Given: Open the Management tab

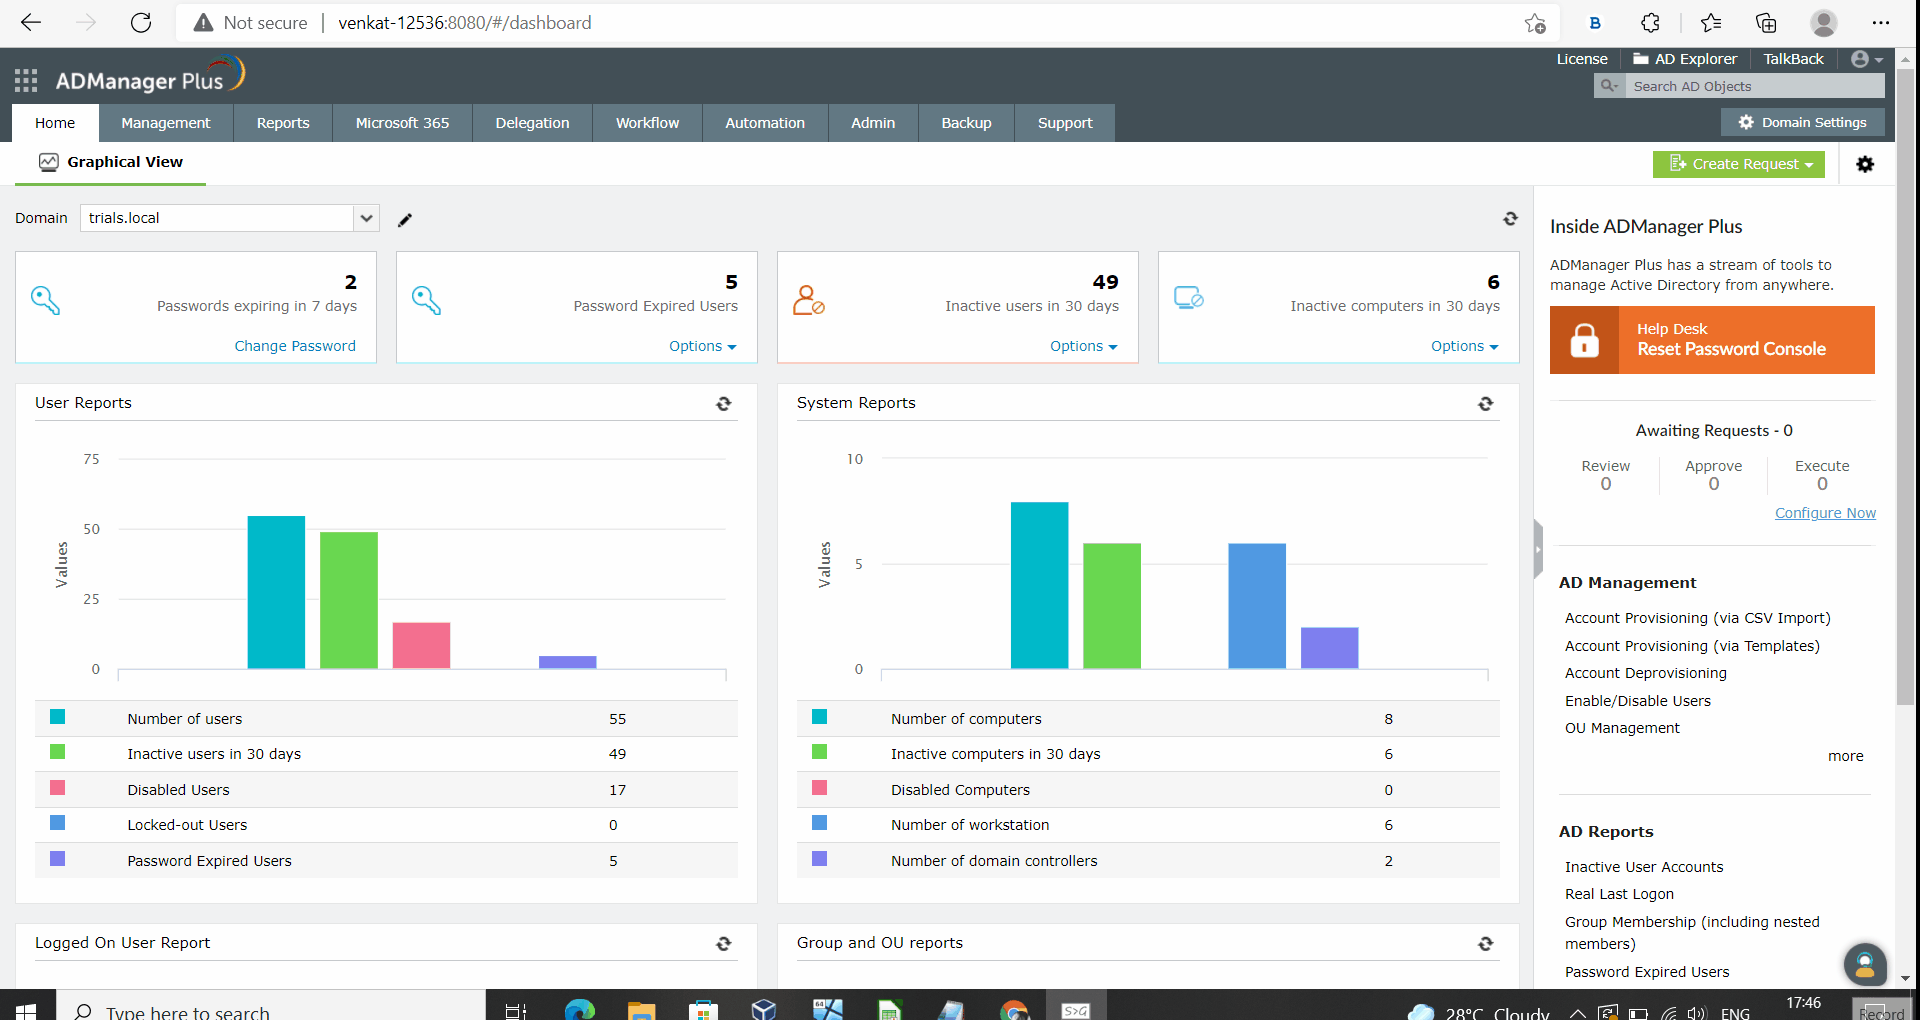Looking at the screenshot, I should [x=166, y=123].
